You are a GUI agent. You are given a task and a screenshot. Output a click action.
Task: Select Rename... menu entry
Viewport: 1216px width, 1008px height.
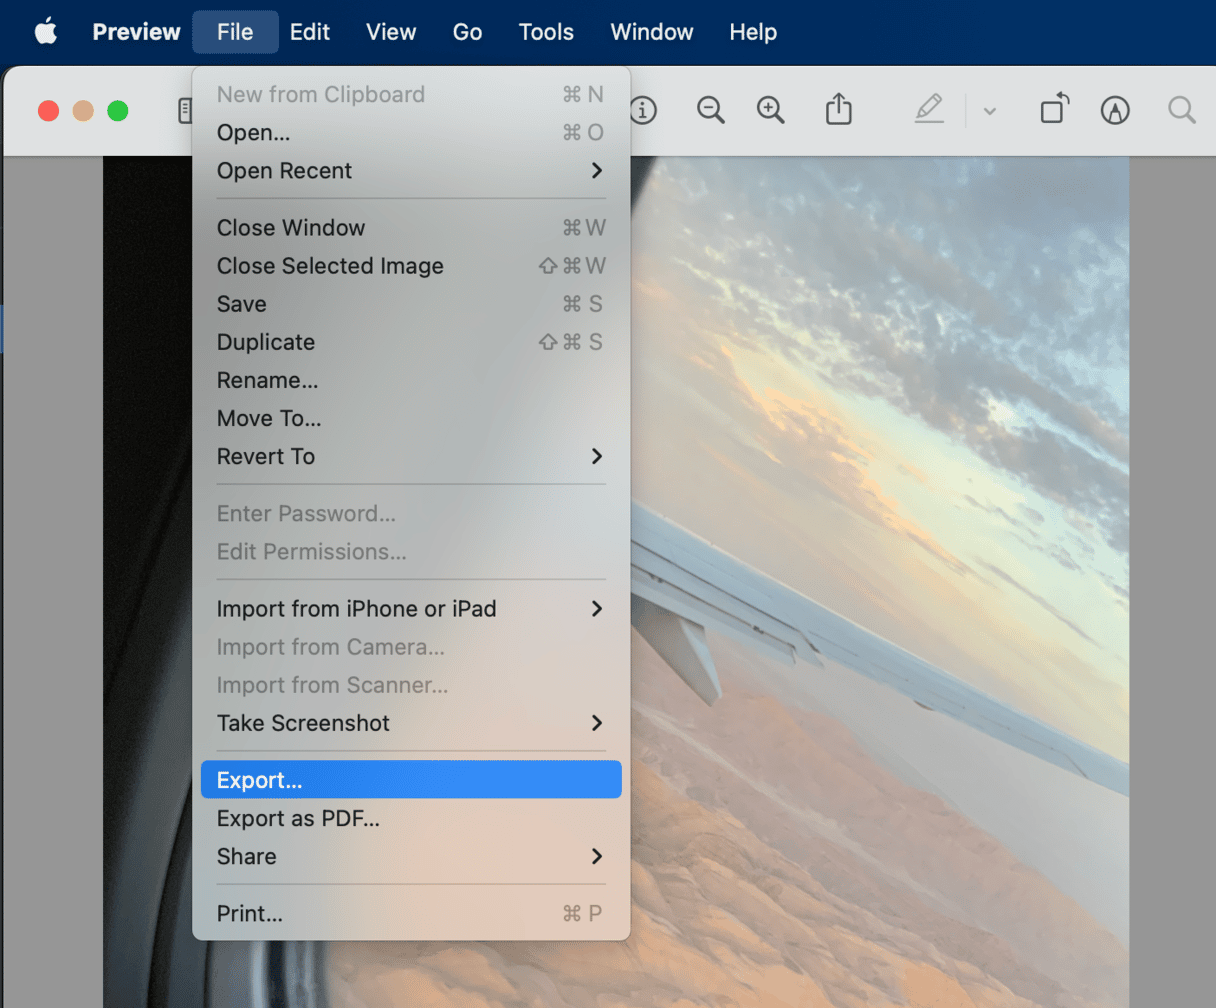pos(267,380)
